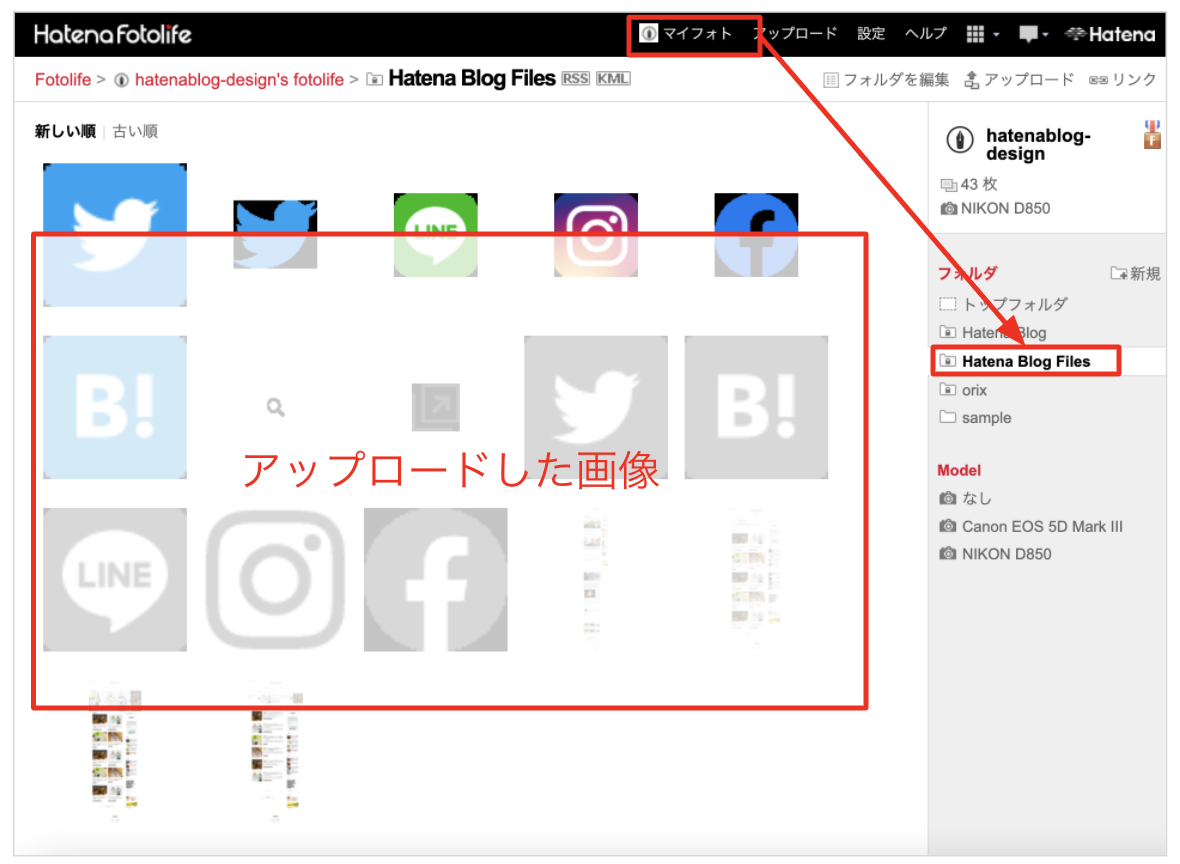Open the external-link arrow icon thumbnail
This screenshot has height=864, width=1180.
[436, 407]
